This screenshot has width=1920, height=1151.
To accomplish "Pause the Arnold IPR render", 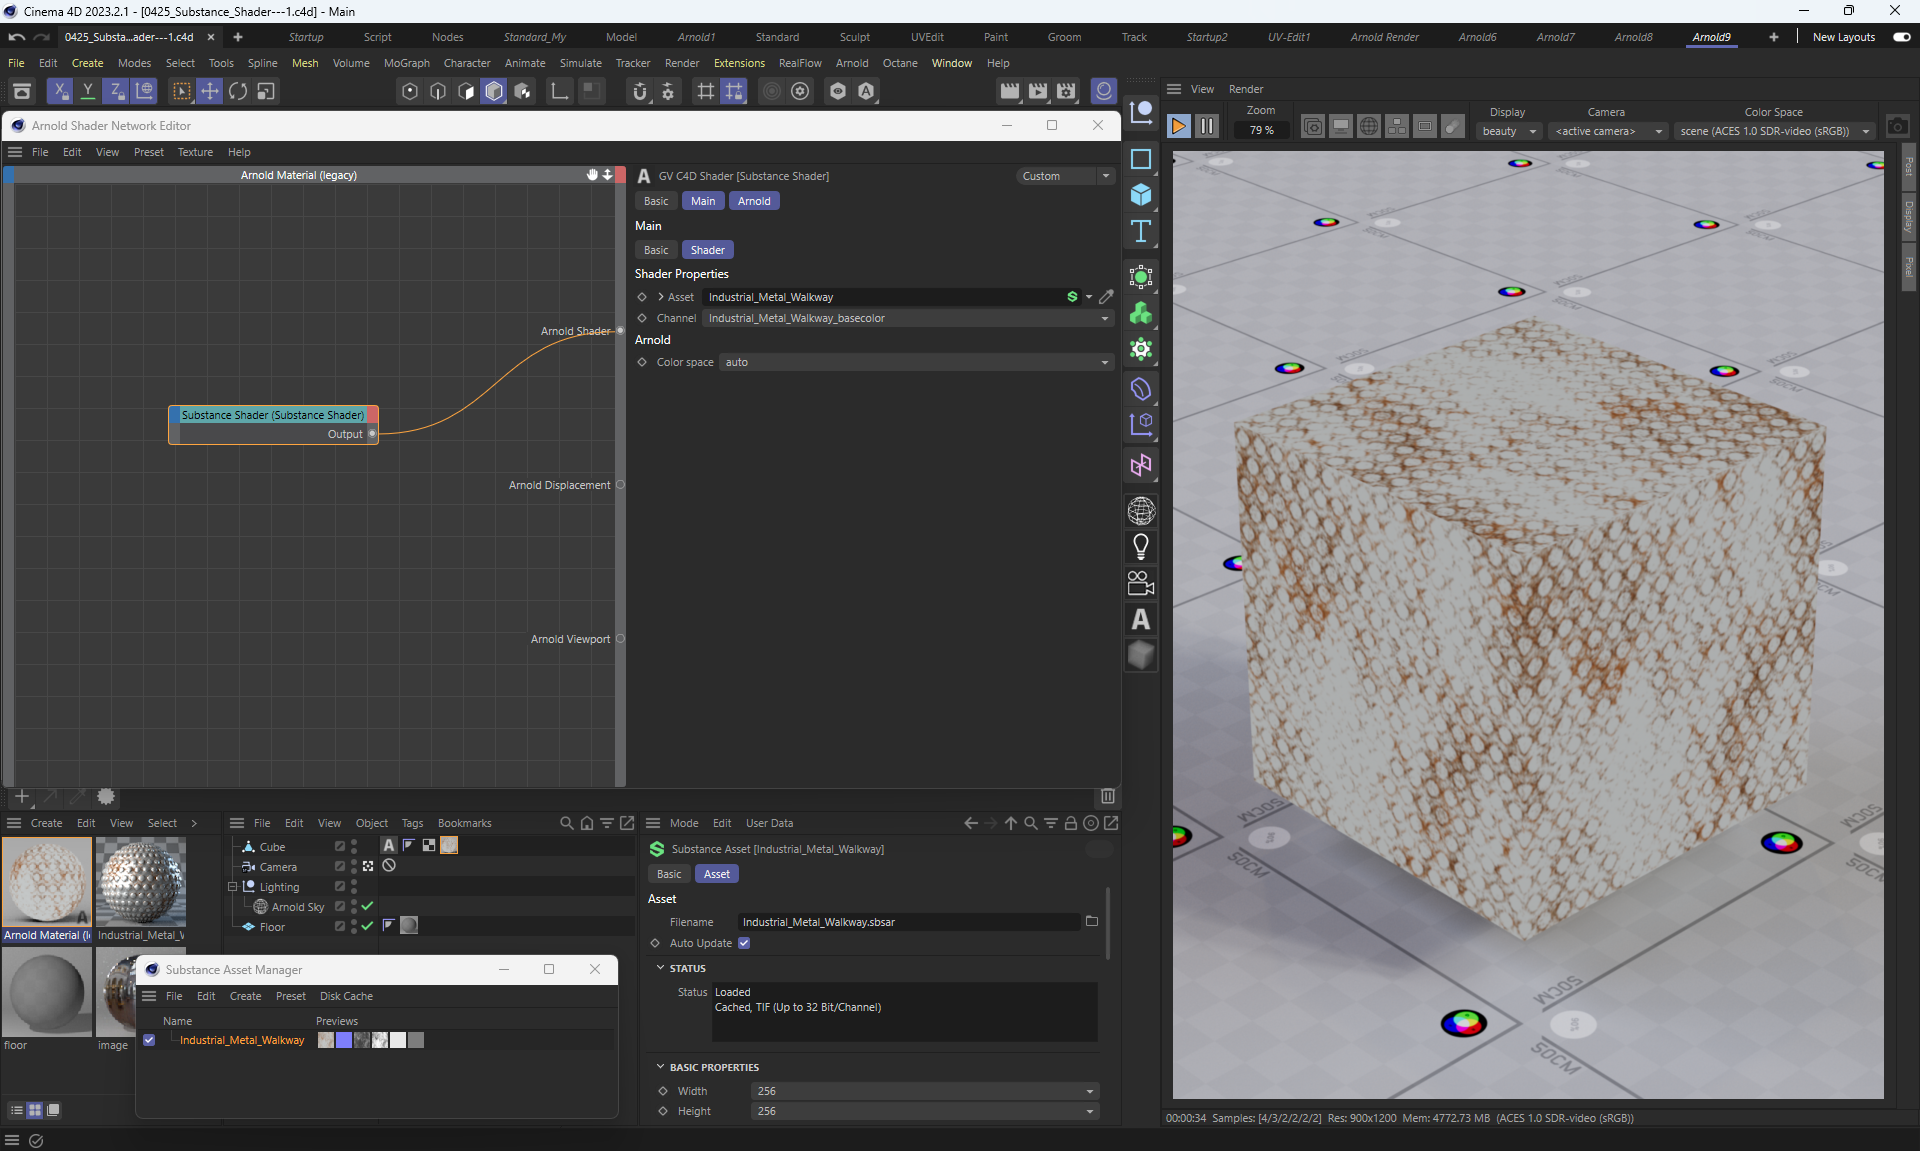I will point(1207,126).
